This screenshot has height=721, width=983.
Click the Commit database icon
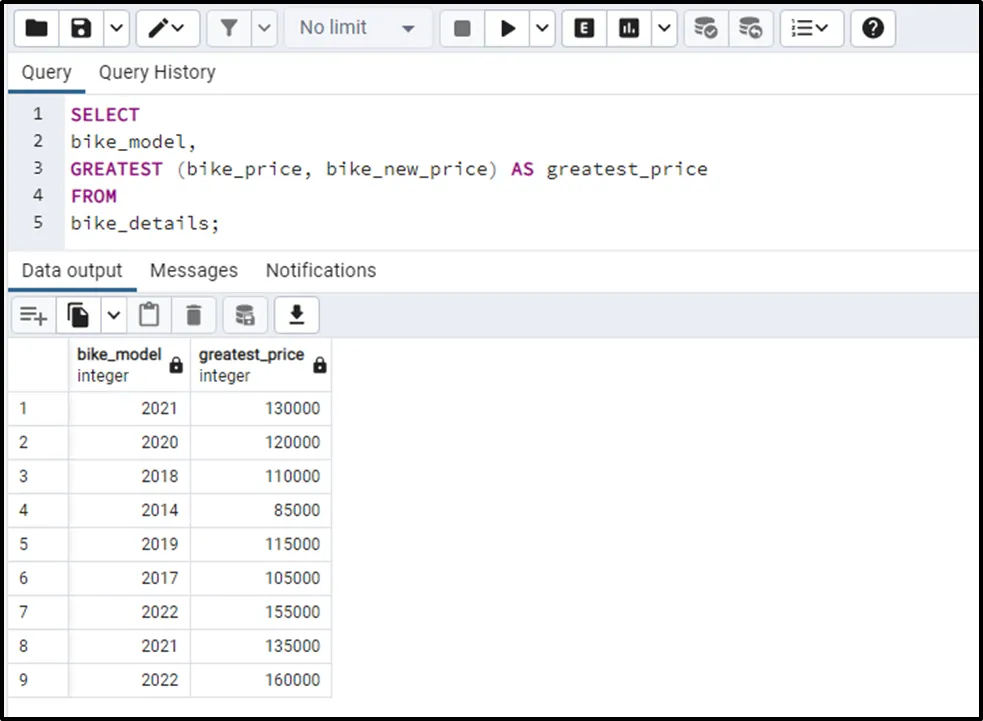[706, 29]
